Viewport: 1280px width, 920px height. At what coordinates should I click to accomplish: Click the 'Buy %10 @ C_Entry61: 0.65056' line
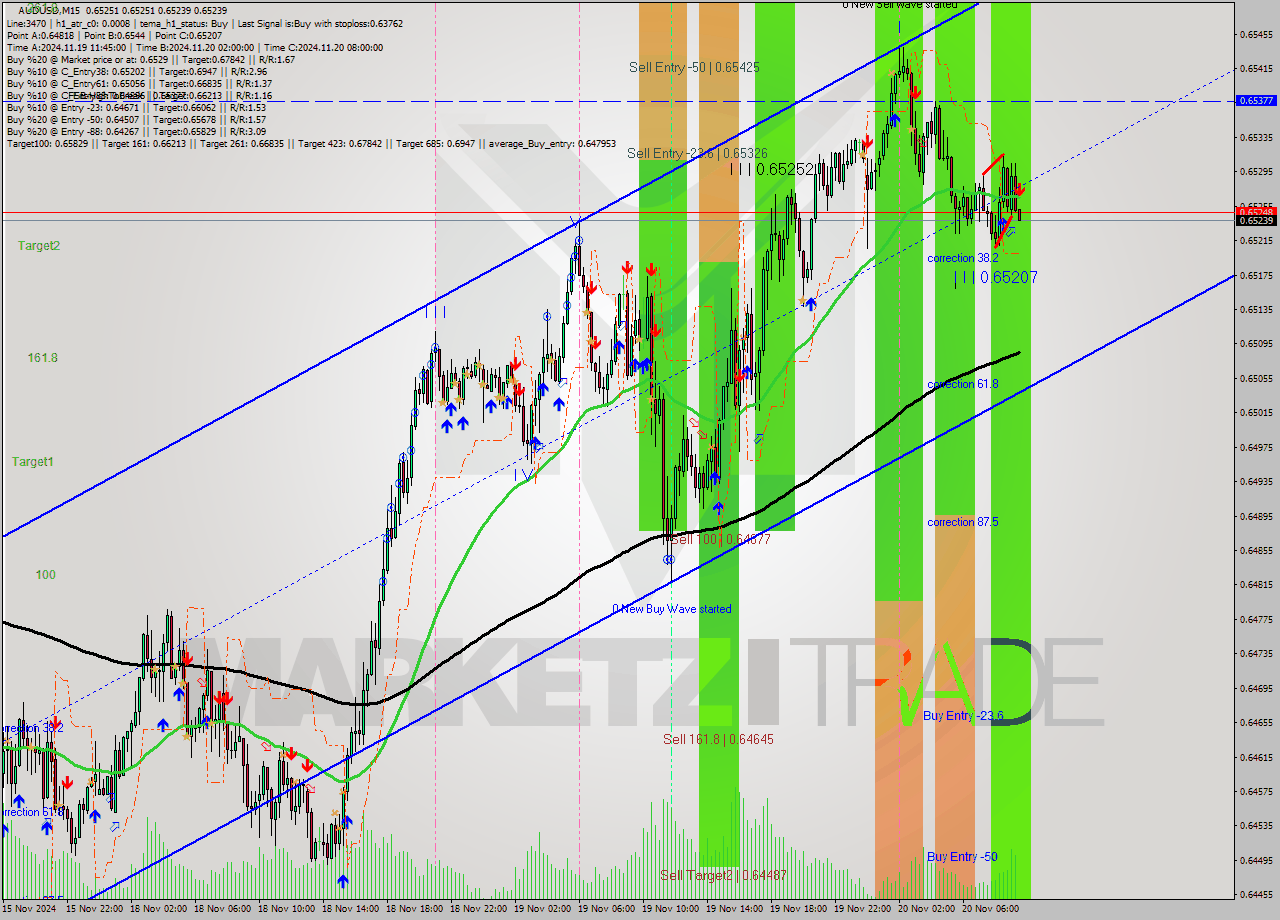click(139, 84)
